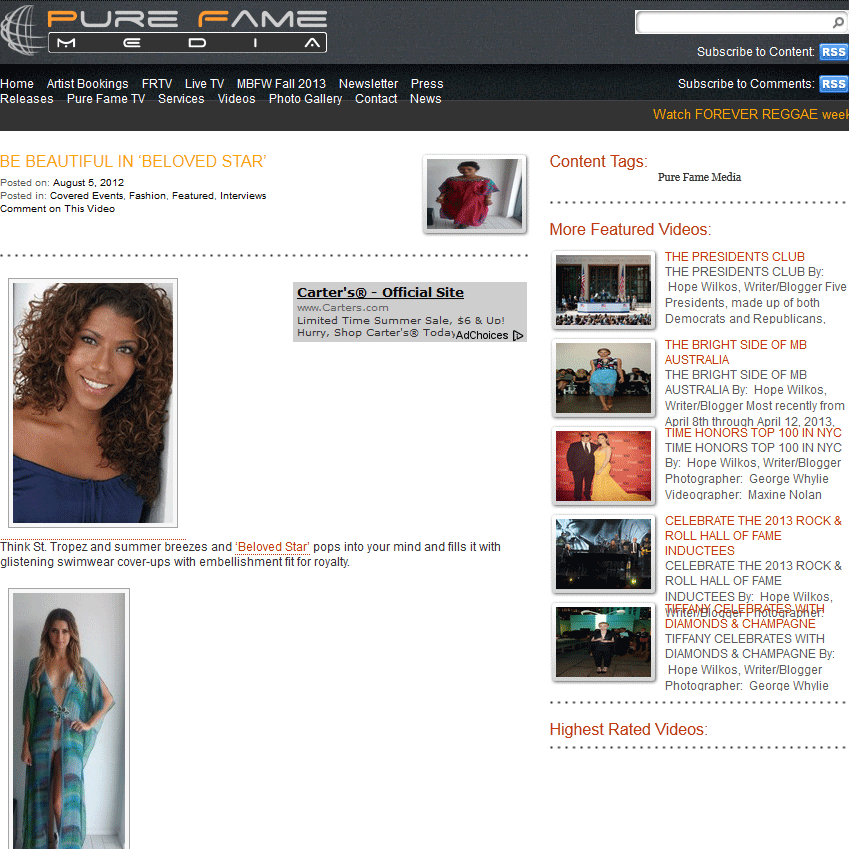
Task: Select the Newsletter menu link
Action: [x=368, y=84]
